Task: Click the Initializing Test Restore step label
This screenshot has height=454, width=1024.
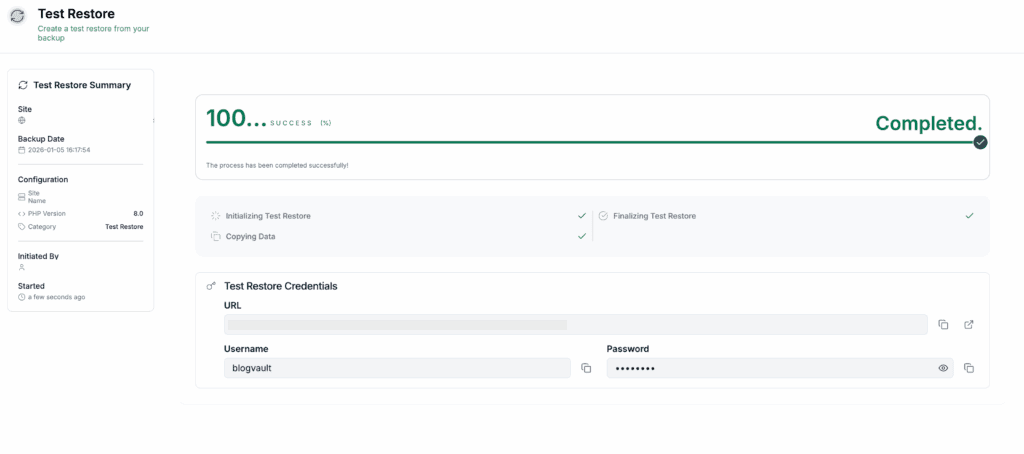Action: tap(268, 216)
